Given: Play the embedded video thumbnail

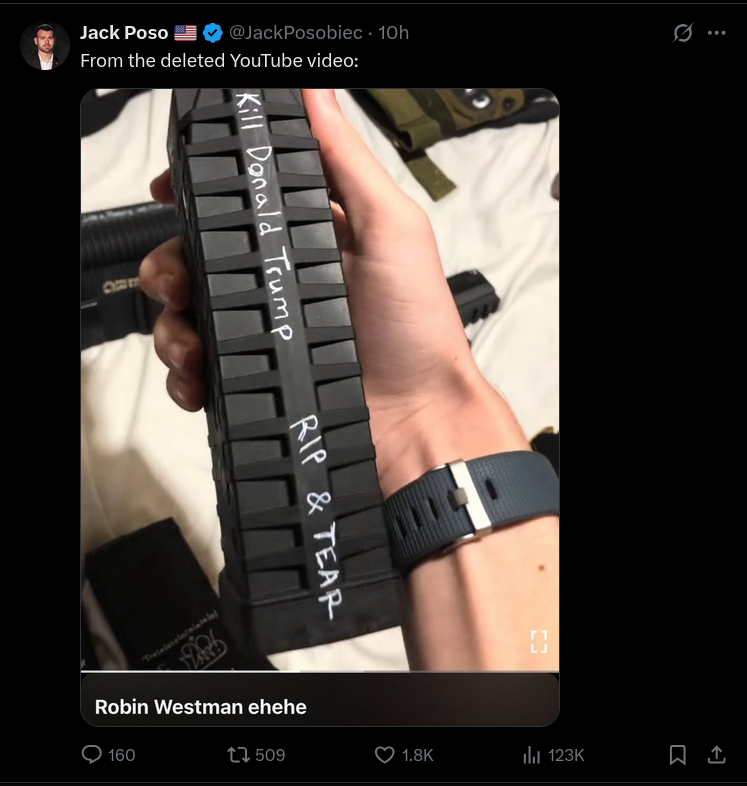Looking at the screenshot, I should (x=320, y=379).
